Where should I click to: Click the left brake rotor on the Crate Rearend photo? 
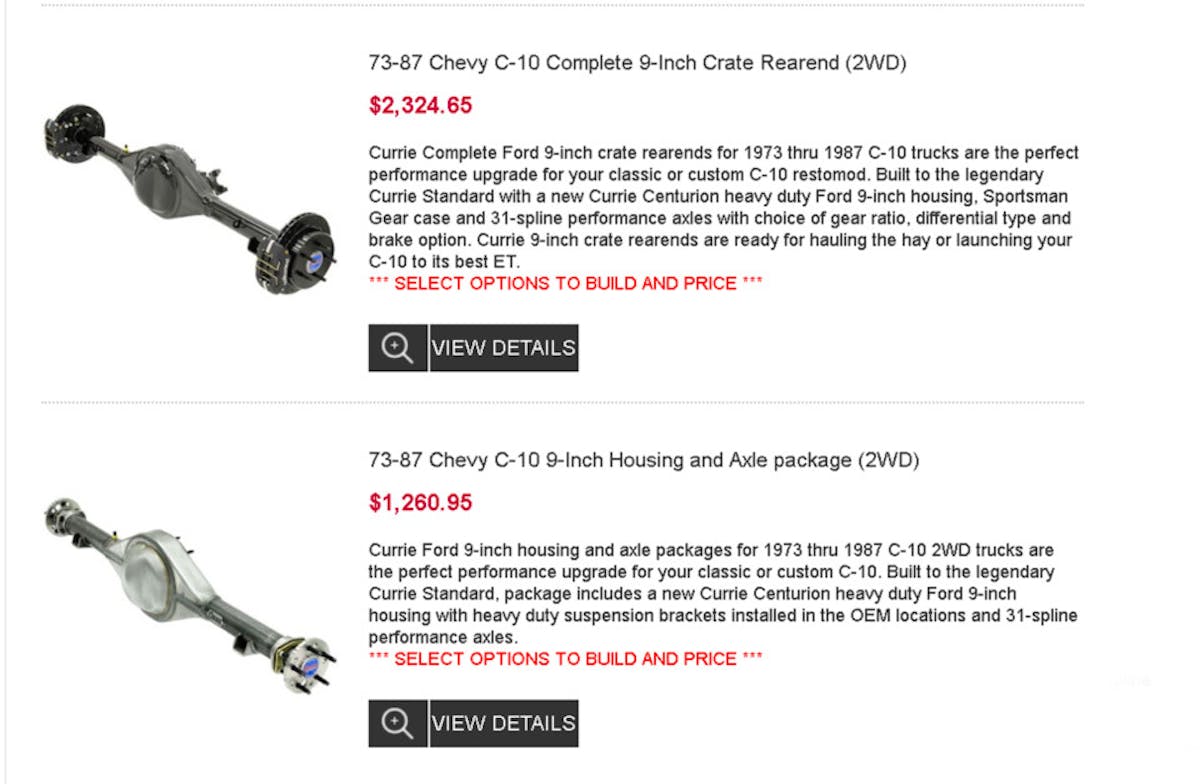72,128
